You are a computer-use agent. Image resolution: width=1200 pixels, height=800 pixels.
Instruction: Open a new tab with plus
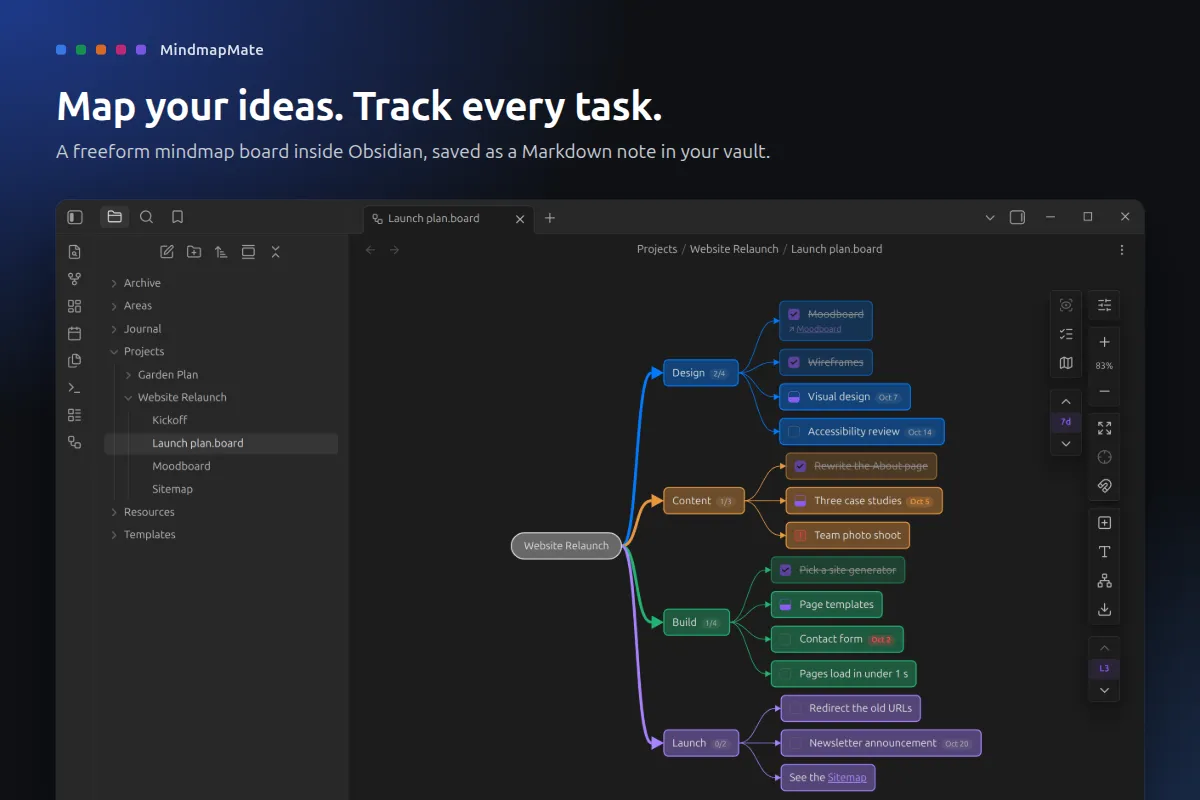tap(549, 218)
